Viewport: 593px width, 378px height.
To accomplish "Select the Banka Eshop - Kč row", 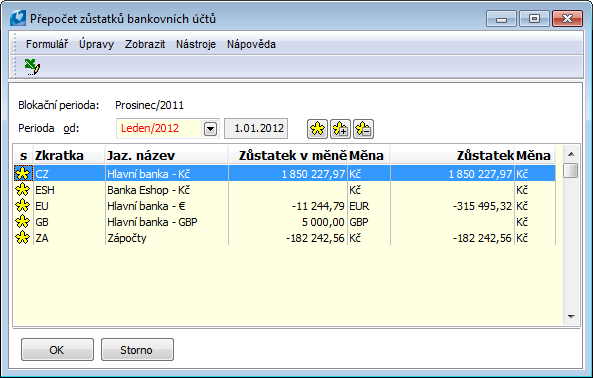I will [284, 190].
